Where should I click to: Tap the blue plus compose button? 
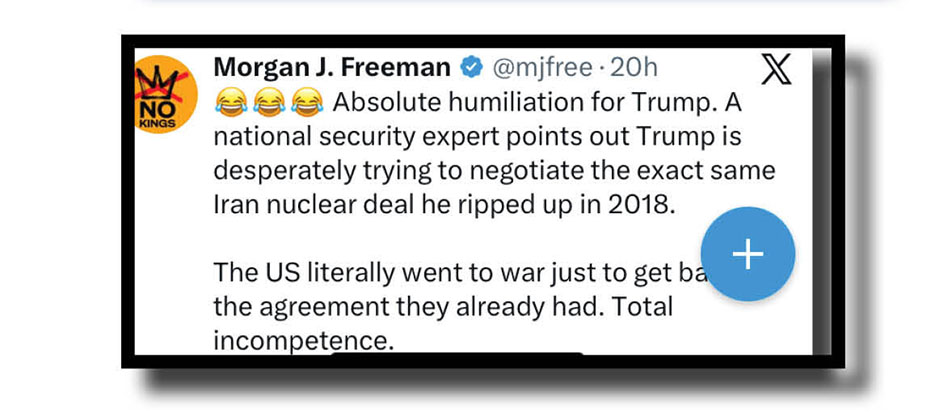click(x=747, y=255)
